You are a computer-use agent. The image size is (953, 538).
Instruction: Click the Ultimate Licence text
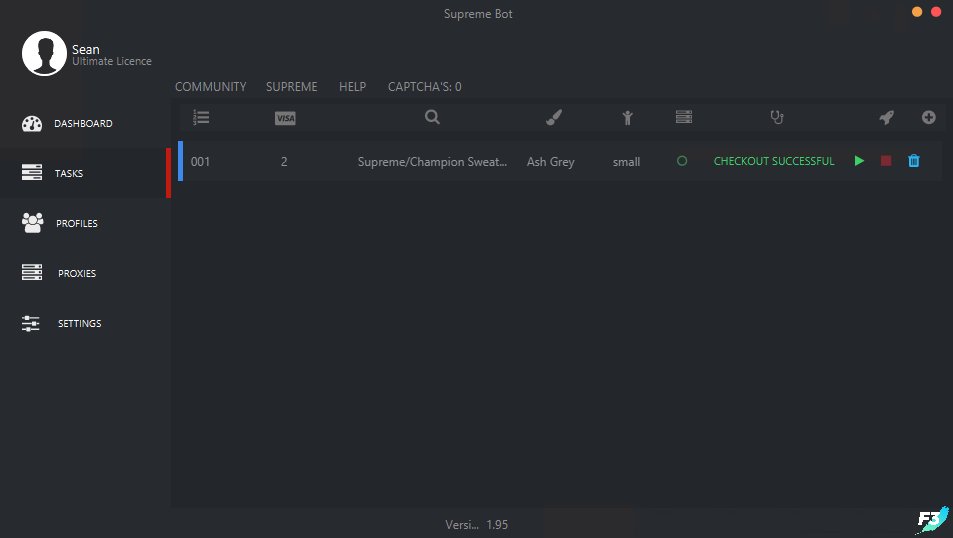click(x=112, y=61)
